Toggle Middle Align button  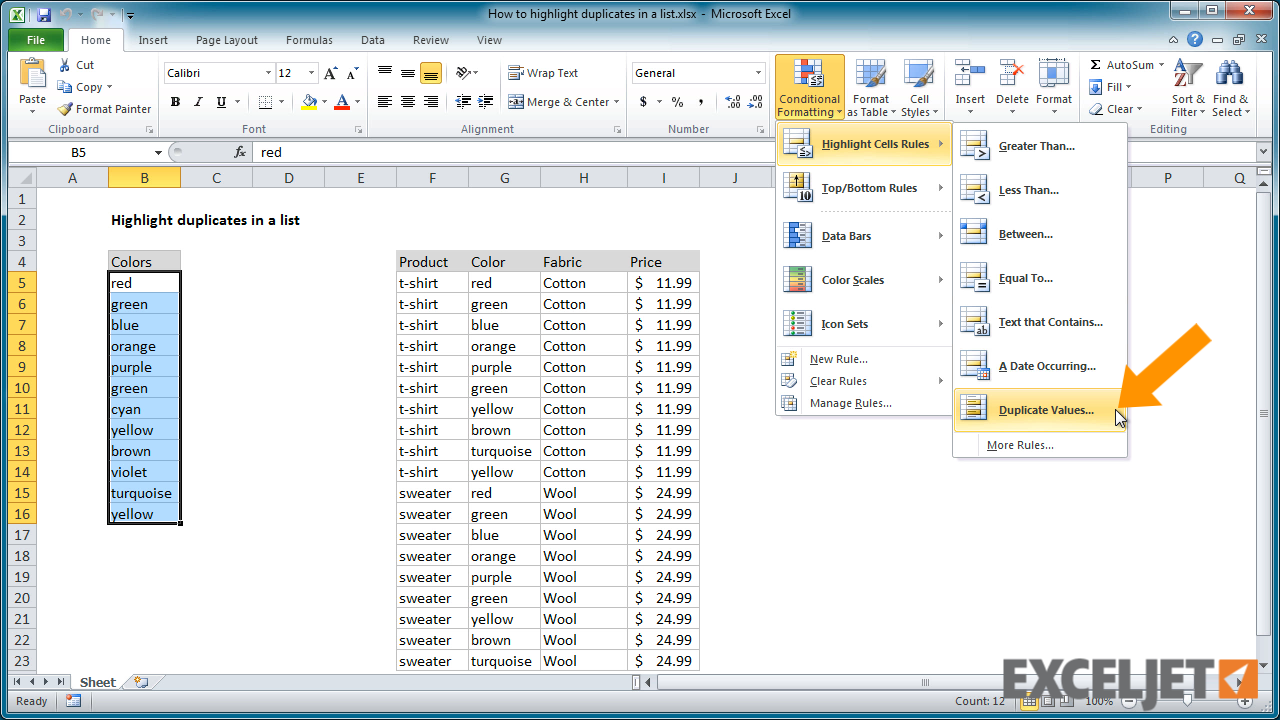(x=408, y=73)
